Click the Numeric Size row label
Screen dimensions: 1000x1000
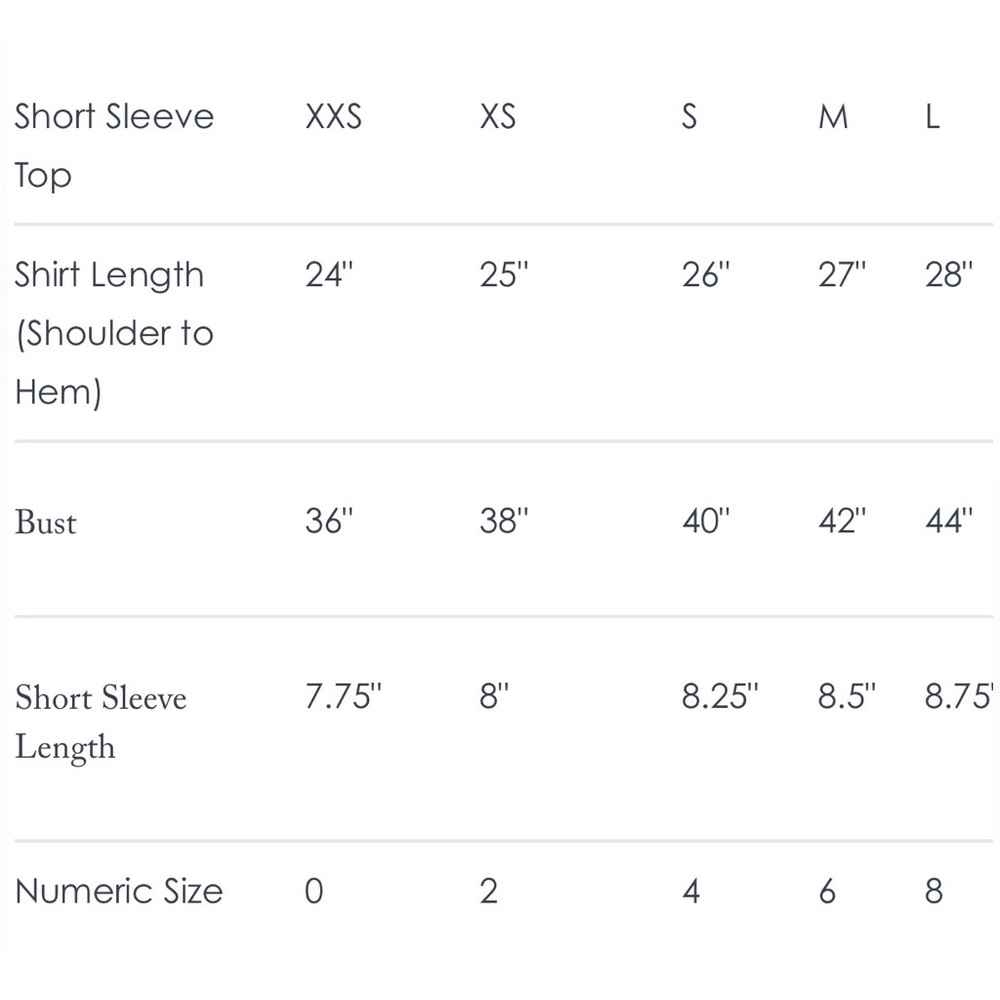119,891
